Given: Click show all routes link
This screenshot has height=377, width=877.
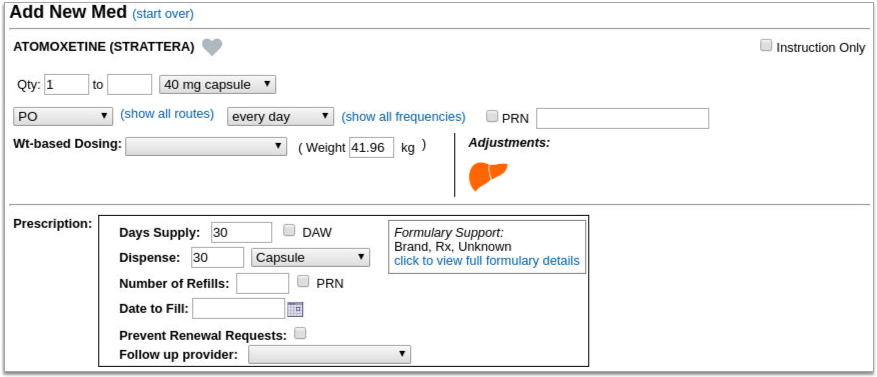Looking at the screenshot, I should click(x=167, y=114).
